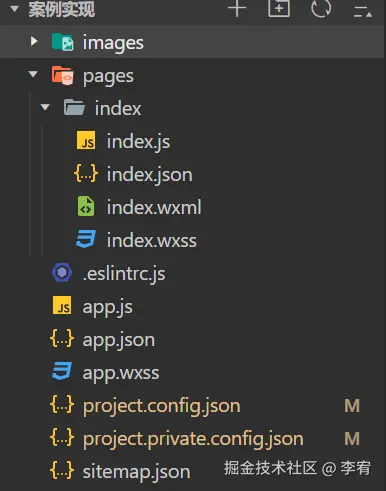Click the index folder icon
386x491 pixels.
(x=74, y=107)
